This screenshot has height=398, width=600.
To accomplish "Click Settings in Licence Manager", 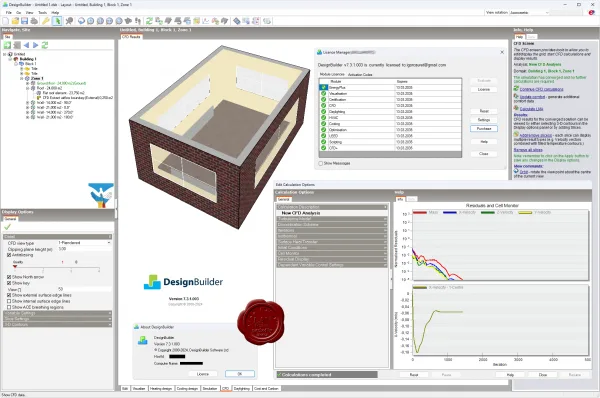I will pyautogui.click(x=484, y=120).
